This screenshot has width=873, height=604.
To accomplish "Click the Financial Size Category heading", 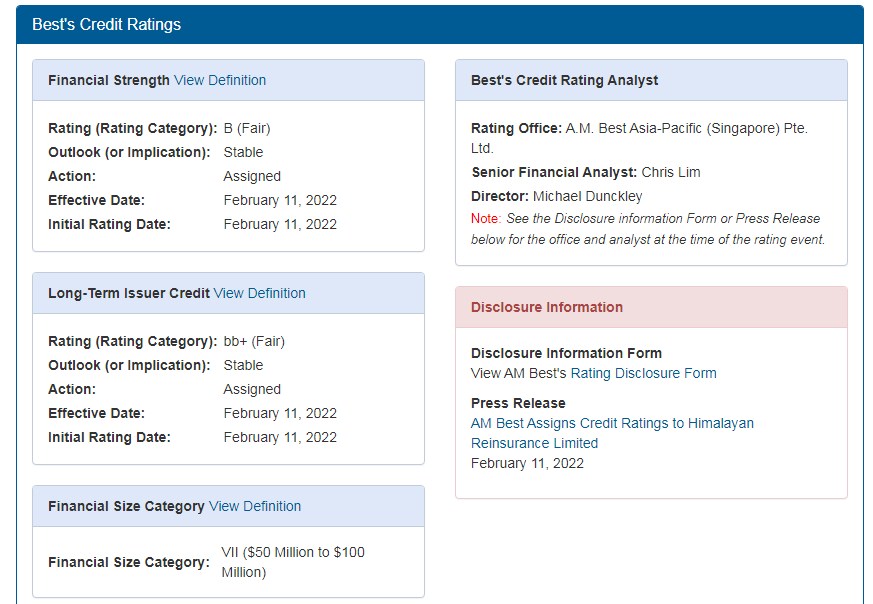I will click(x=126, y=506).
